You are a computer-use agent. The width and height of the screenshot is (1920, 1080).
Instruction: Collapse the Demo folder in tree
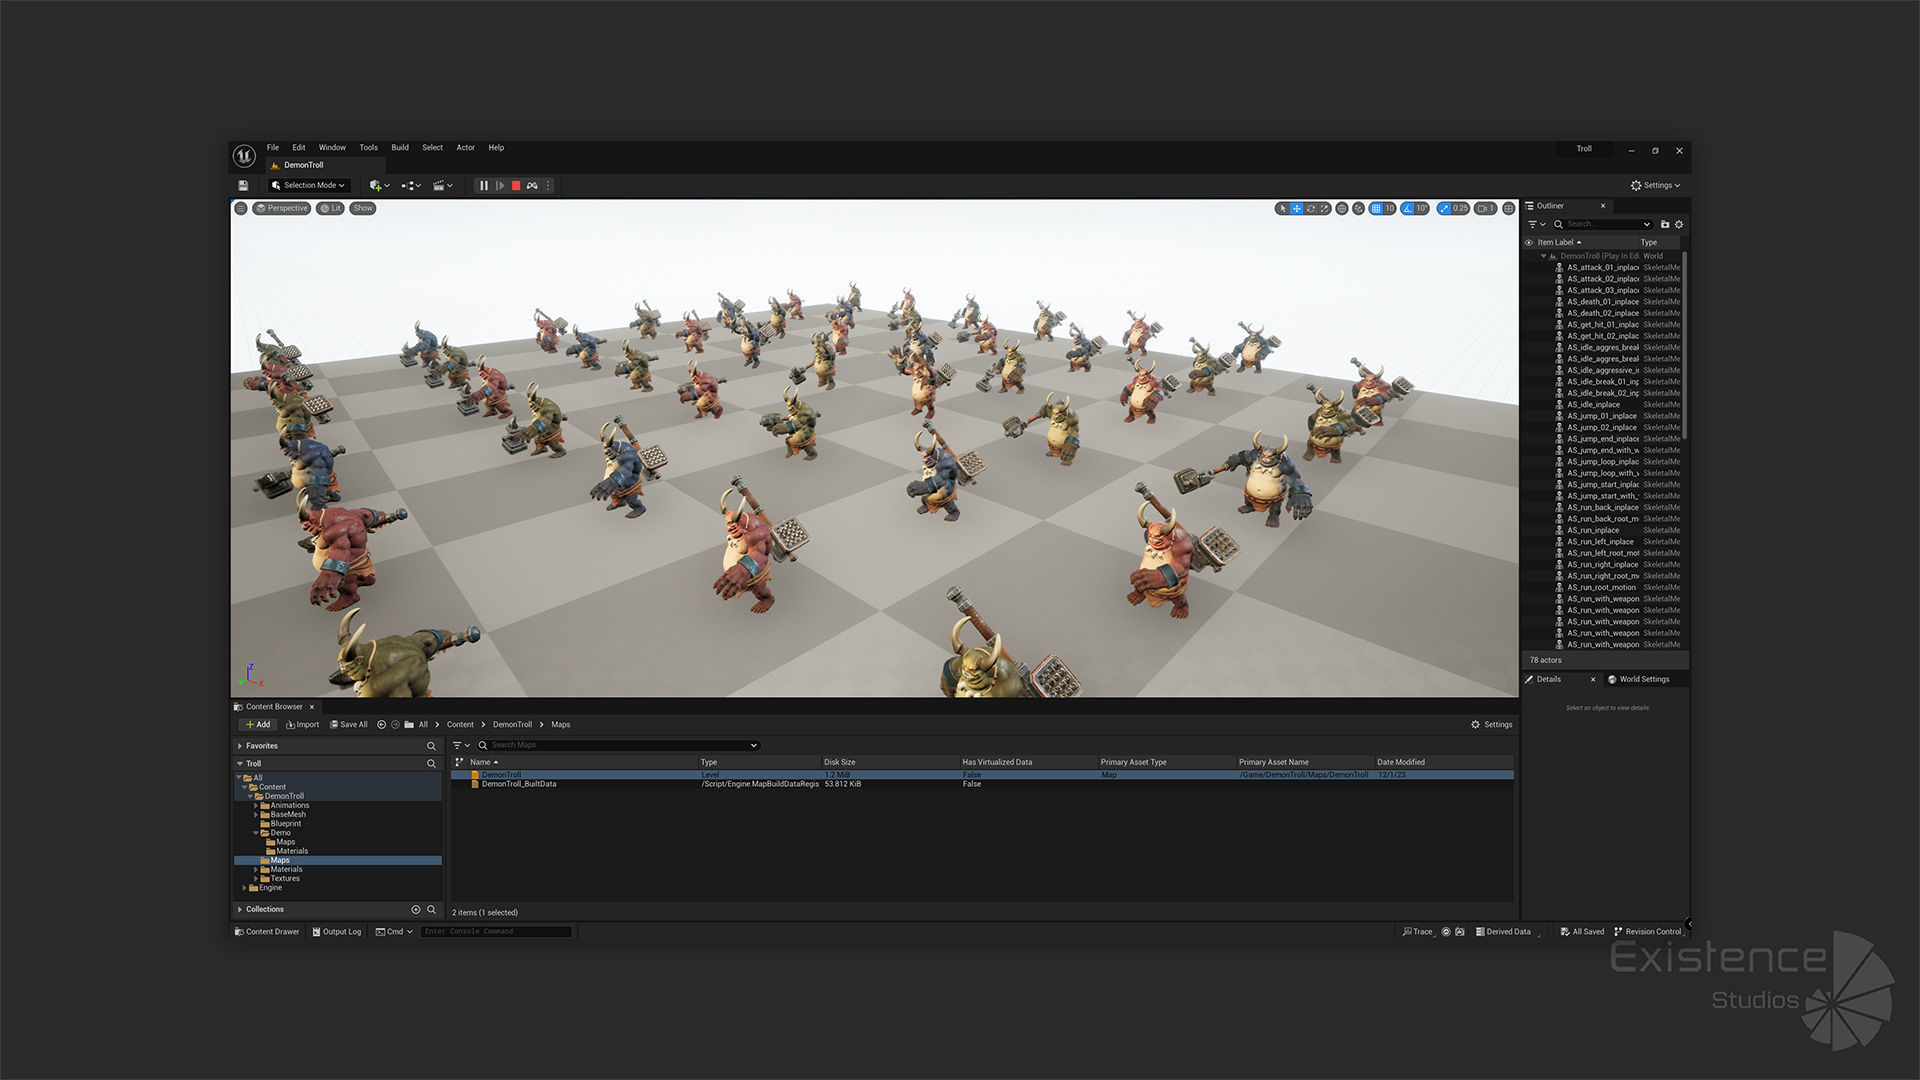[256, 833]
